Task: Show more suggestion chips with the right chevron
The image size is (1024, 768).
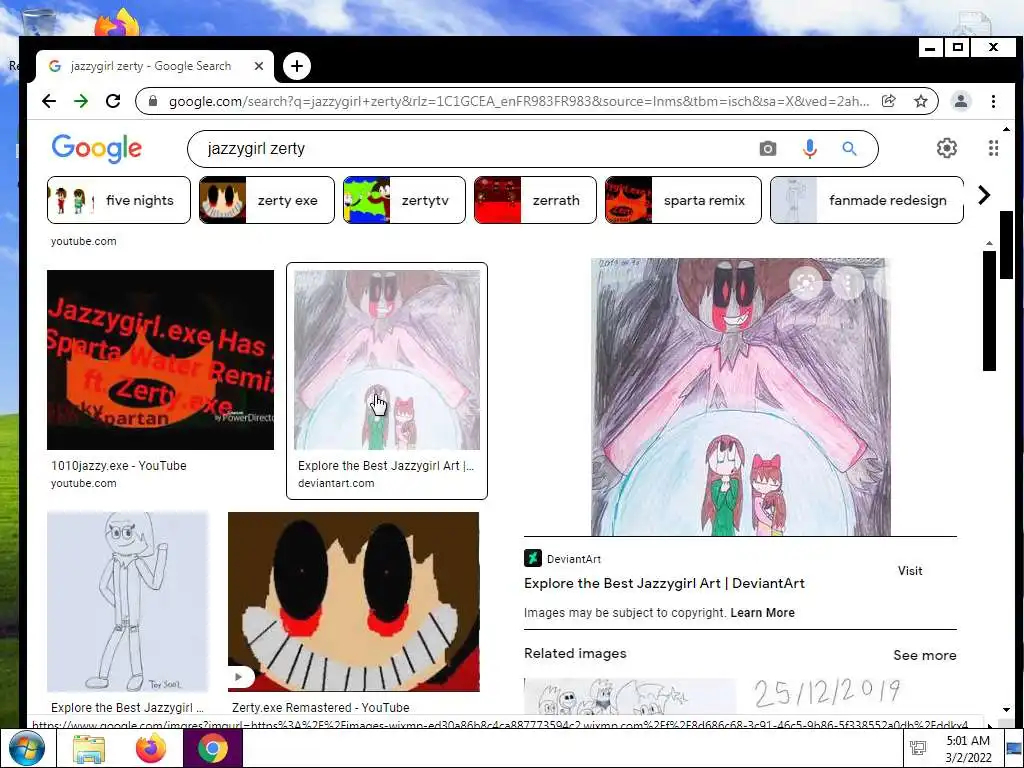Action: [x=984, y=195]
